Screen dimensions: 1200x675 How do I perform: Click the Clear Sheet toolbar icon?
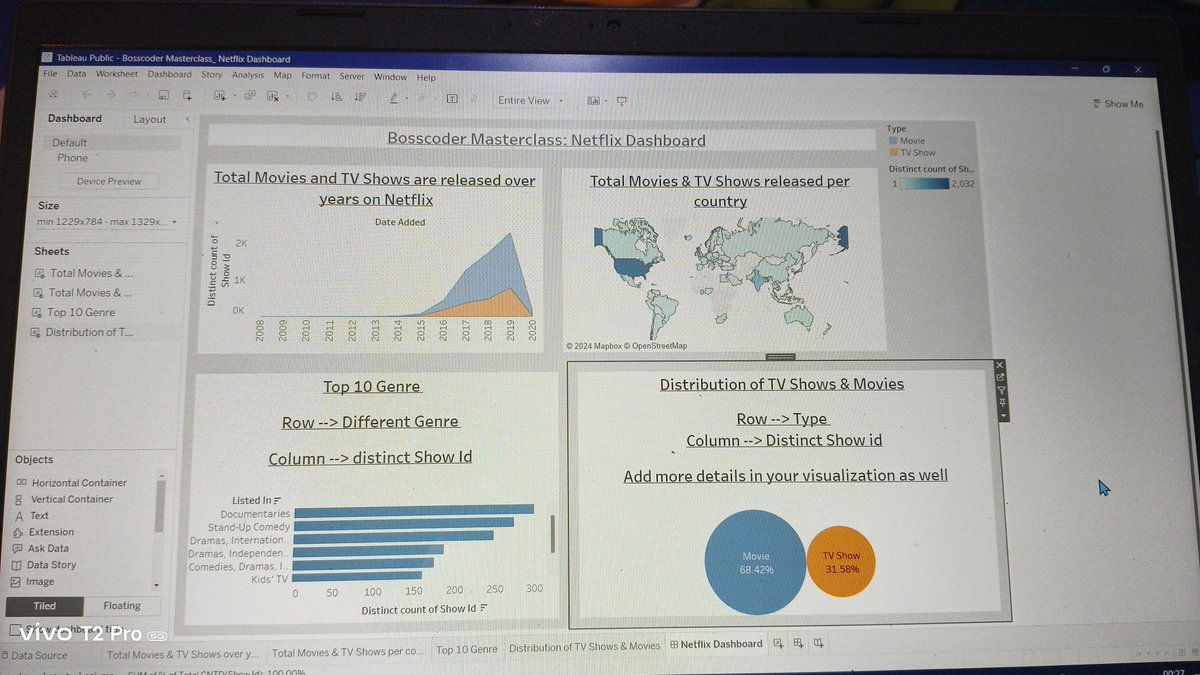pos(273,97)
